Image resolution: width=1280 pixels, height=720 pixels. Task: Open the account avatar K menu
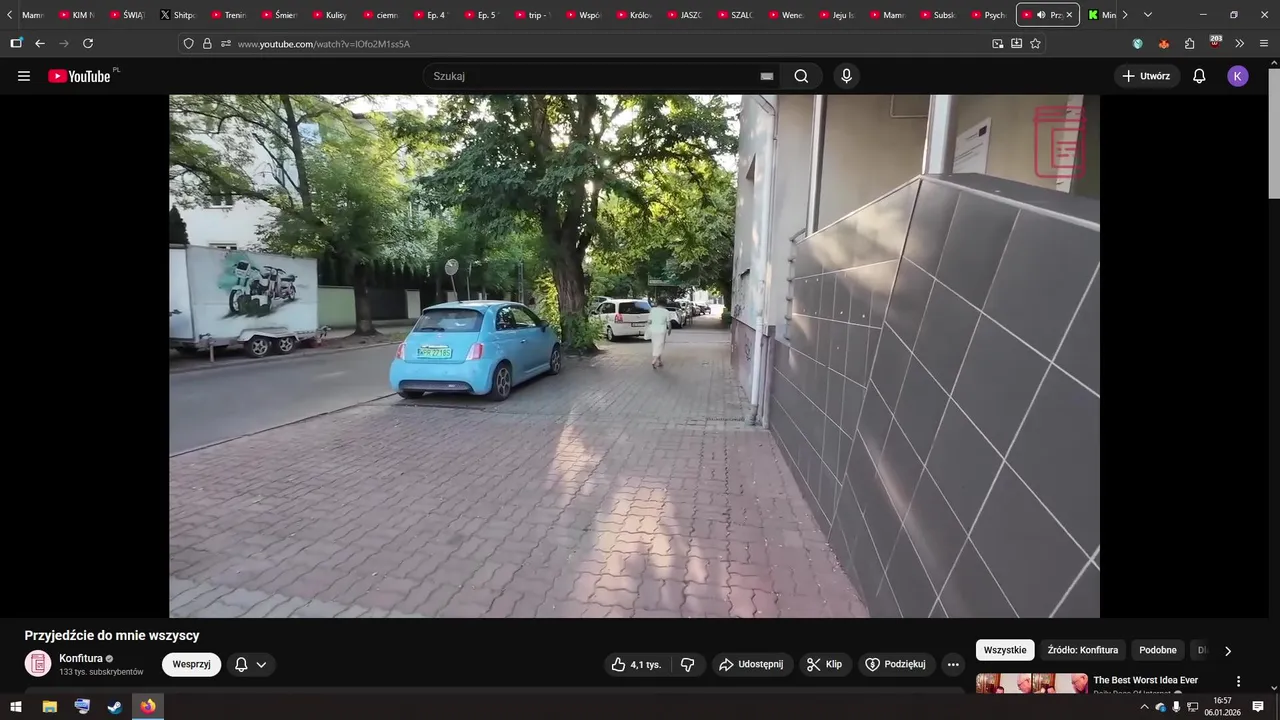(x=1238, y=76)
